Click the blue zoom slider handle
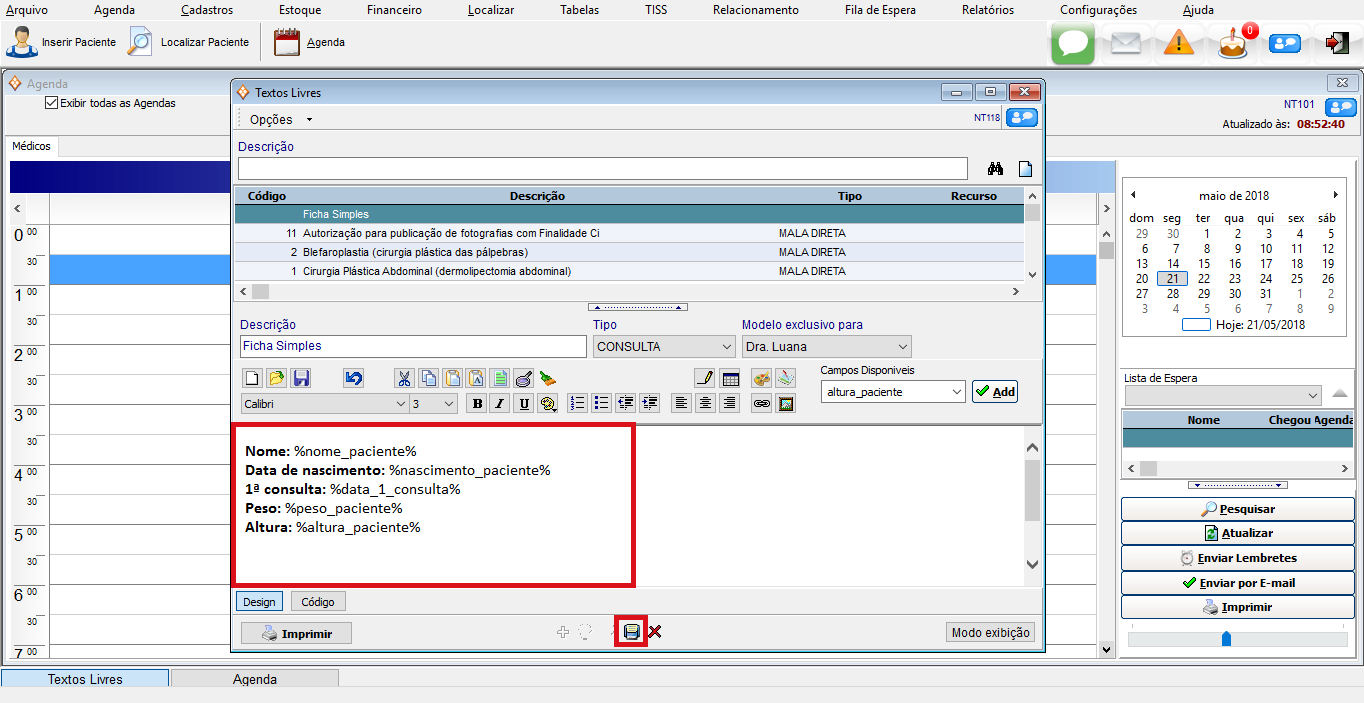This screenshot has width=1364, height=703. (x=1226, y=638)
